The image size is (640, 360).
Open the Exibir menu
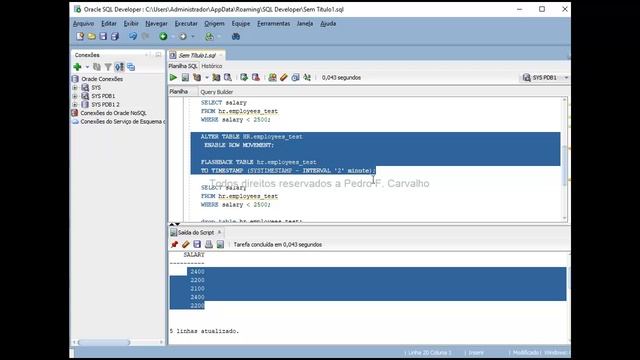[131, 23]
